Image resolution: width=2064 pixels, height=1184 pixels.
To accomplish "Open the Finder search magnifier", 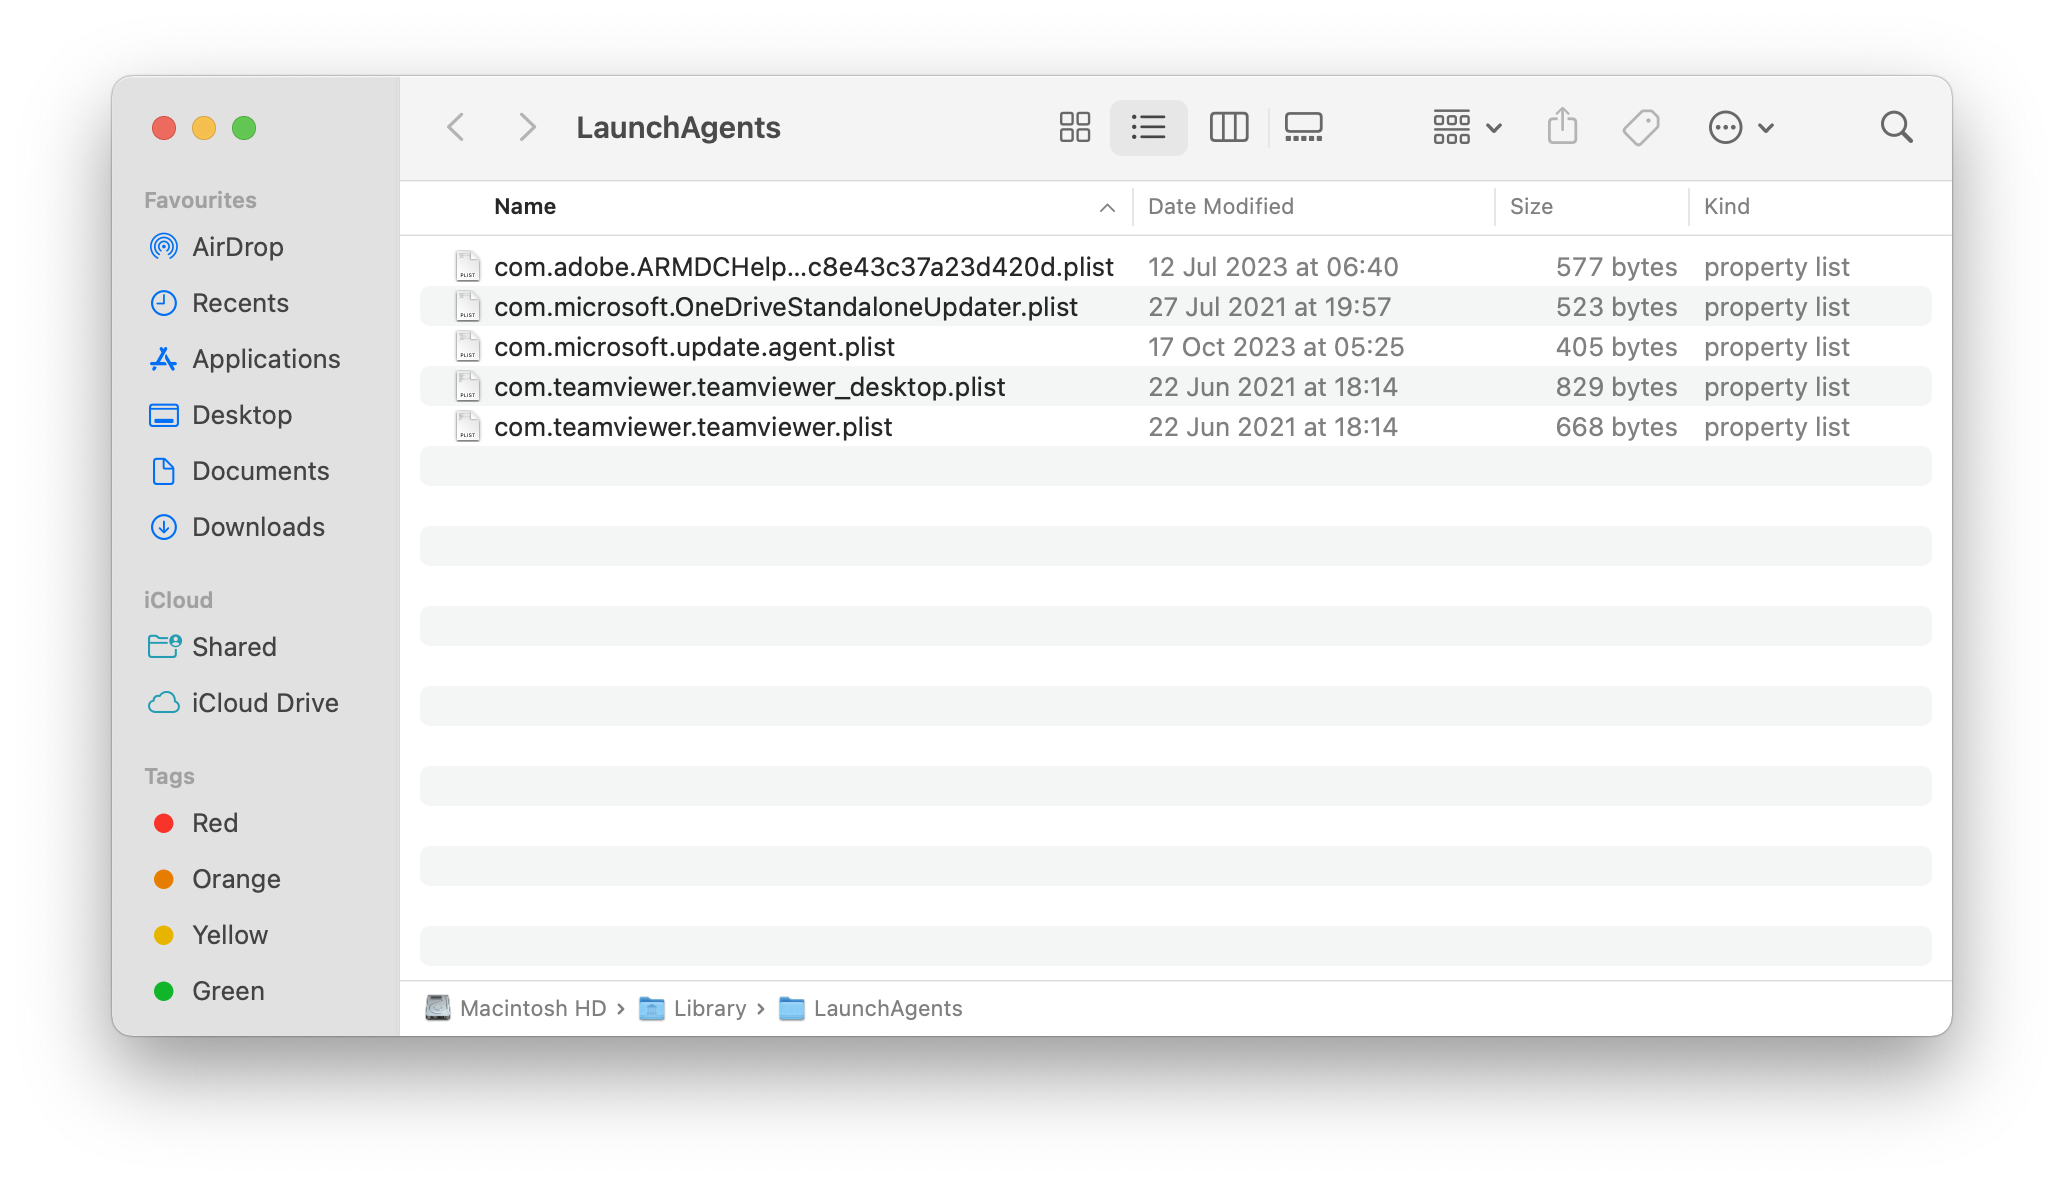I will pos(1896,127).
